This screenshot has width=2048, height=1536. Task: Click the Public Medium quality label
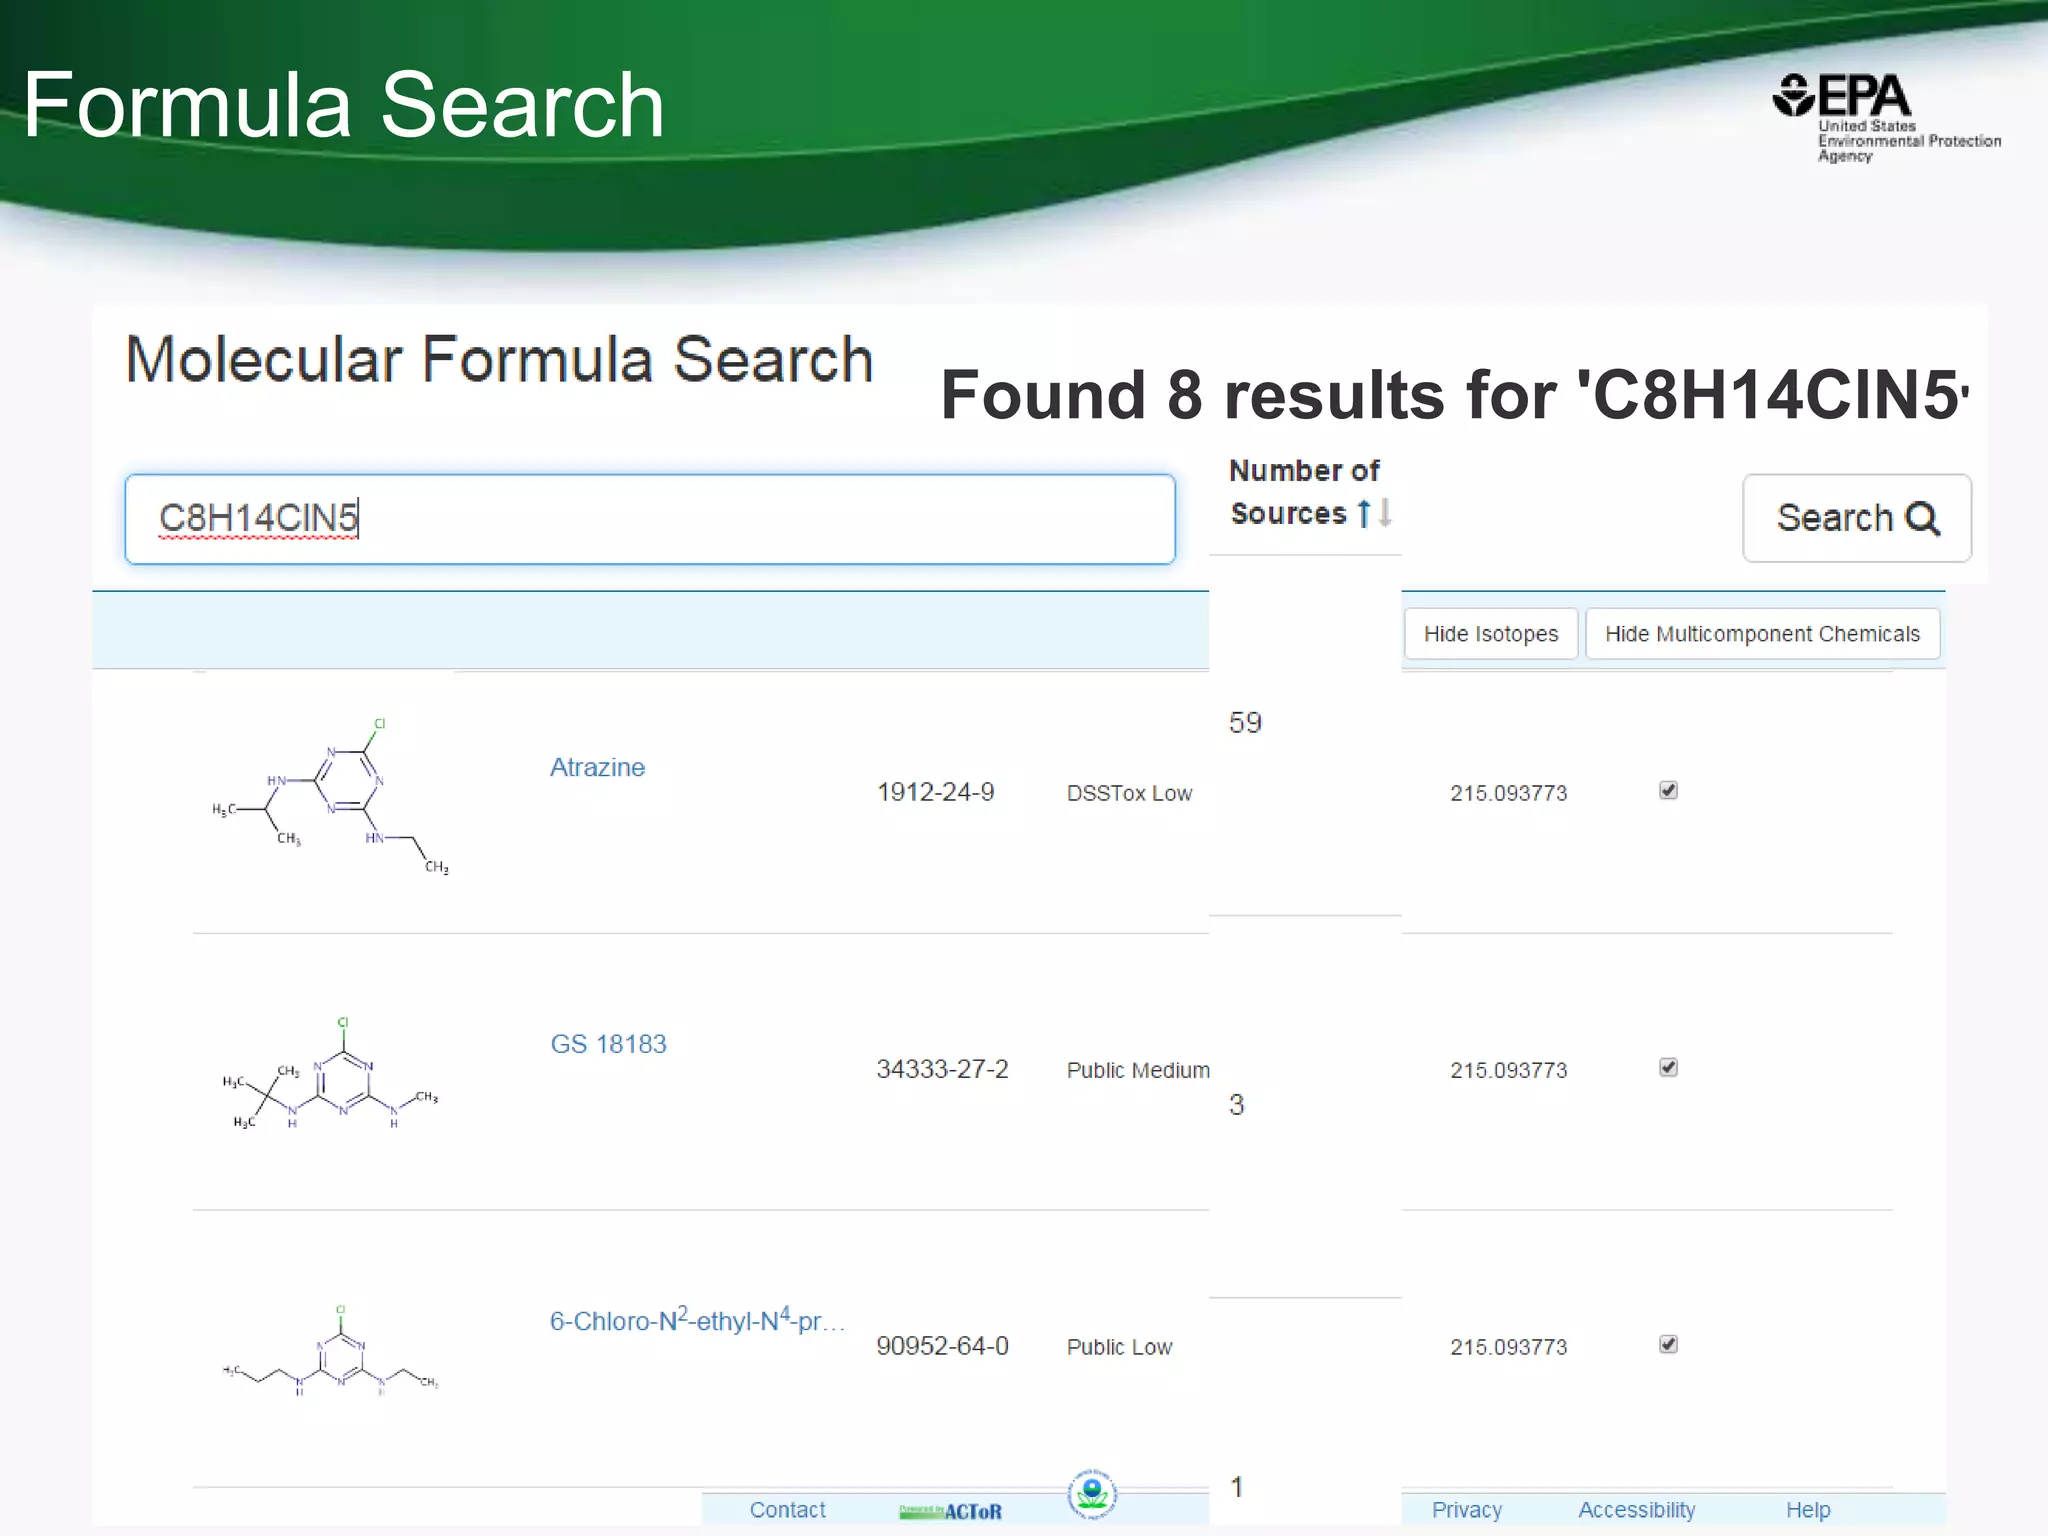[x=1138, y=1070]
